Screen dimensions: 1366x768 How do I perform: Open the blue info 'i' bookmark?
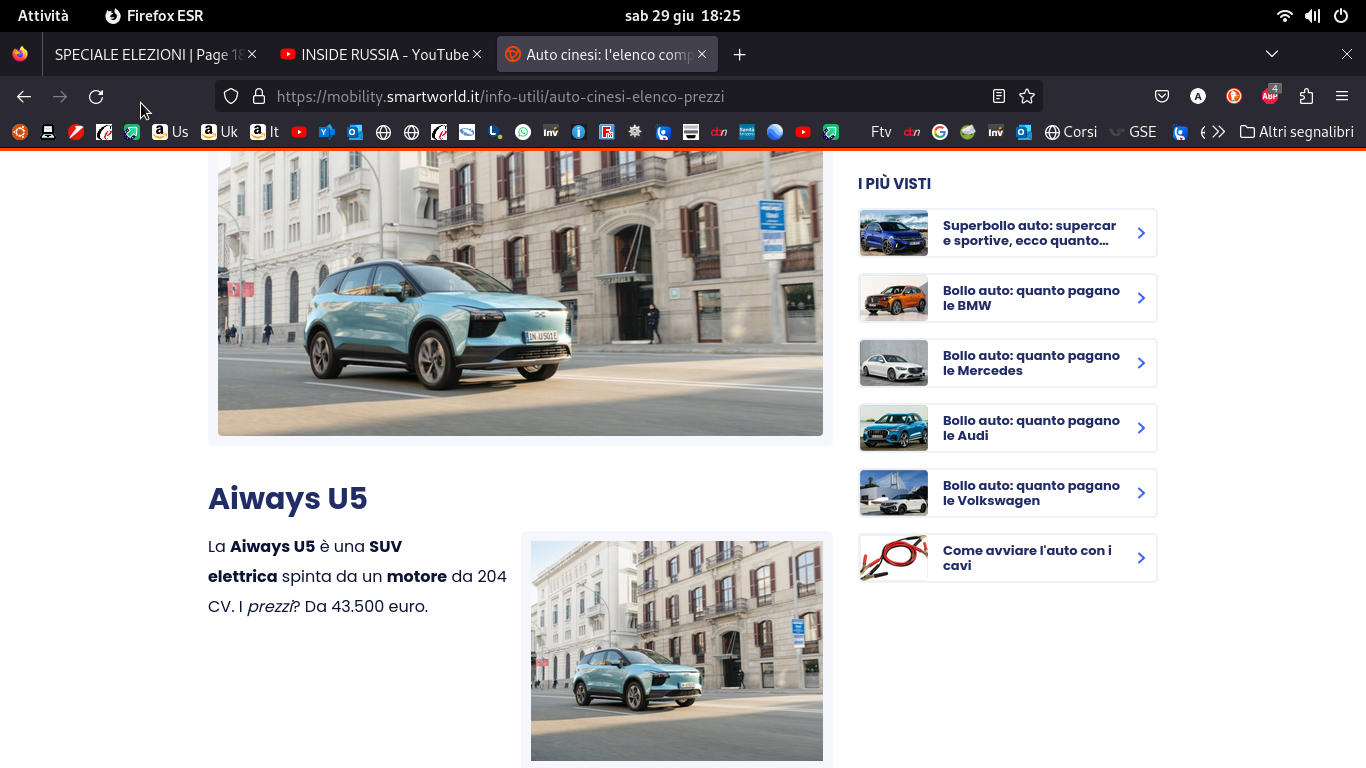pos(578,132)
